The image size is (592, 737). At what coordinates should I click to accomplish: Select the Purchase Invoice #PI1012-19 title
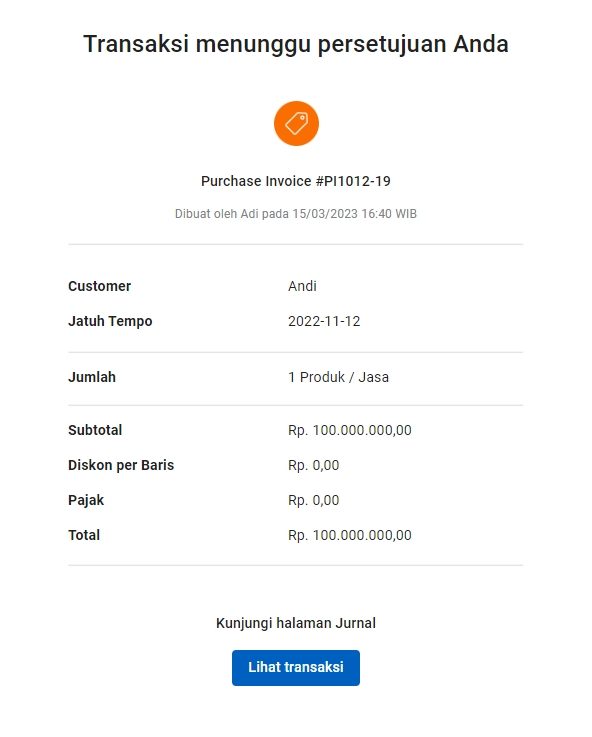pyautogui.click(x=296, y=181)
